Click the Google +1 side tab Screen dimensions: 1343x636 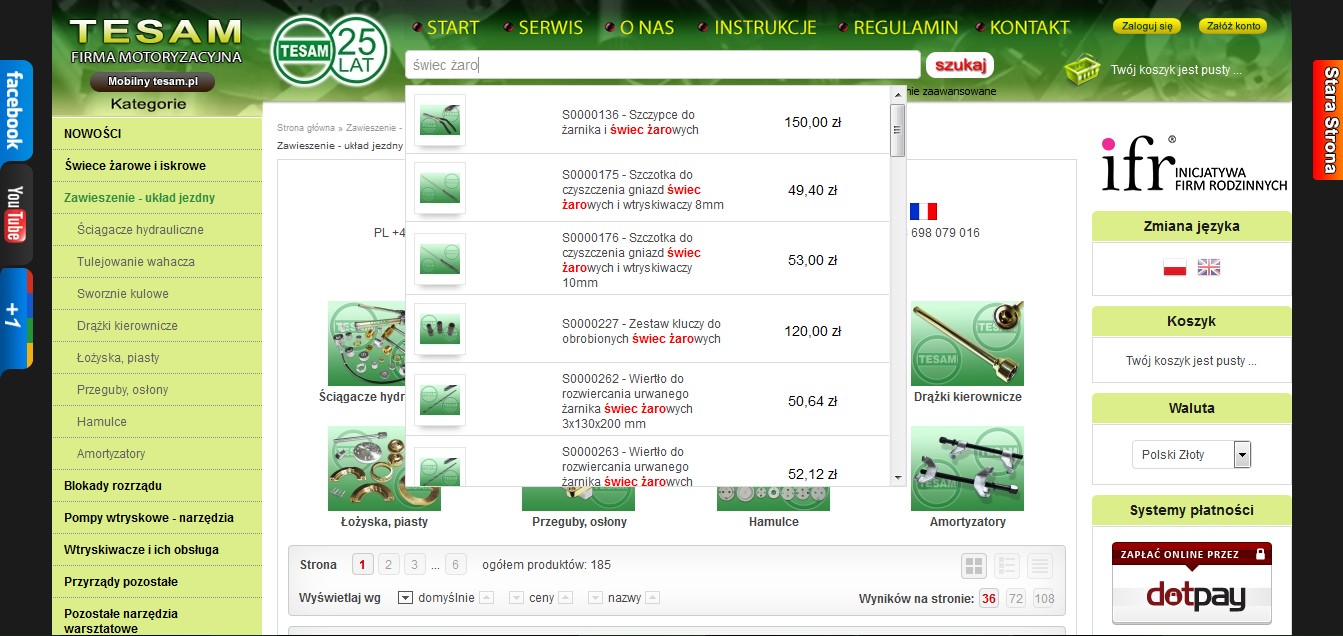point(15,318)
